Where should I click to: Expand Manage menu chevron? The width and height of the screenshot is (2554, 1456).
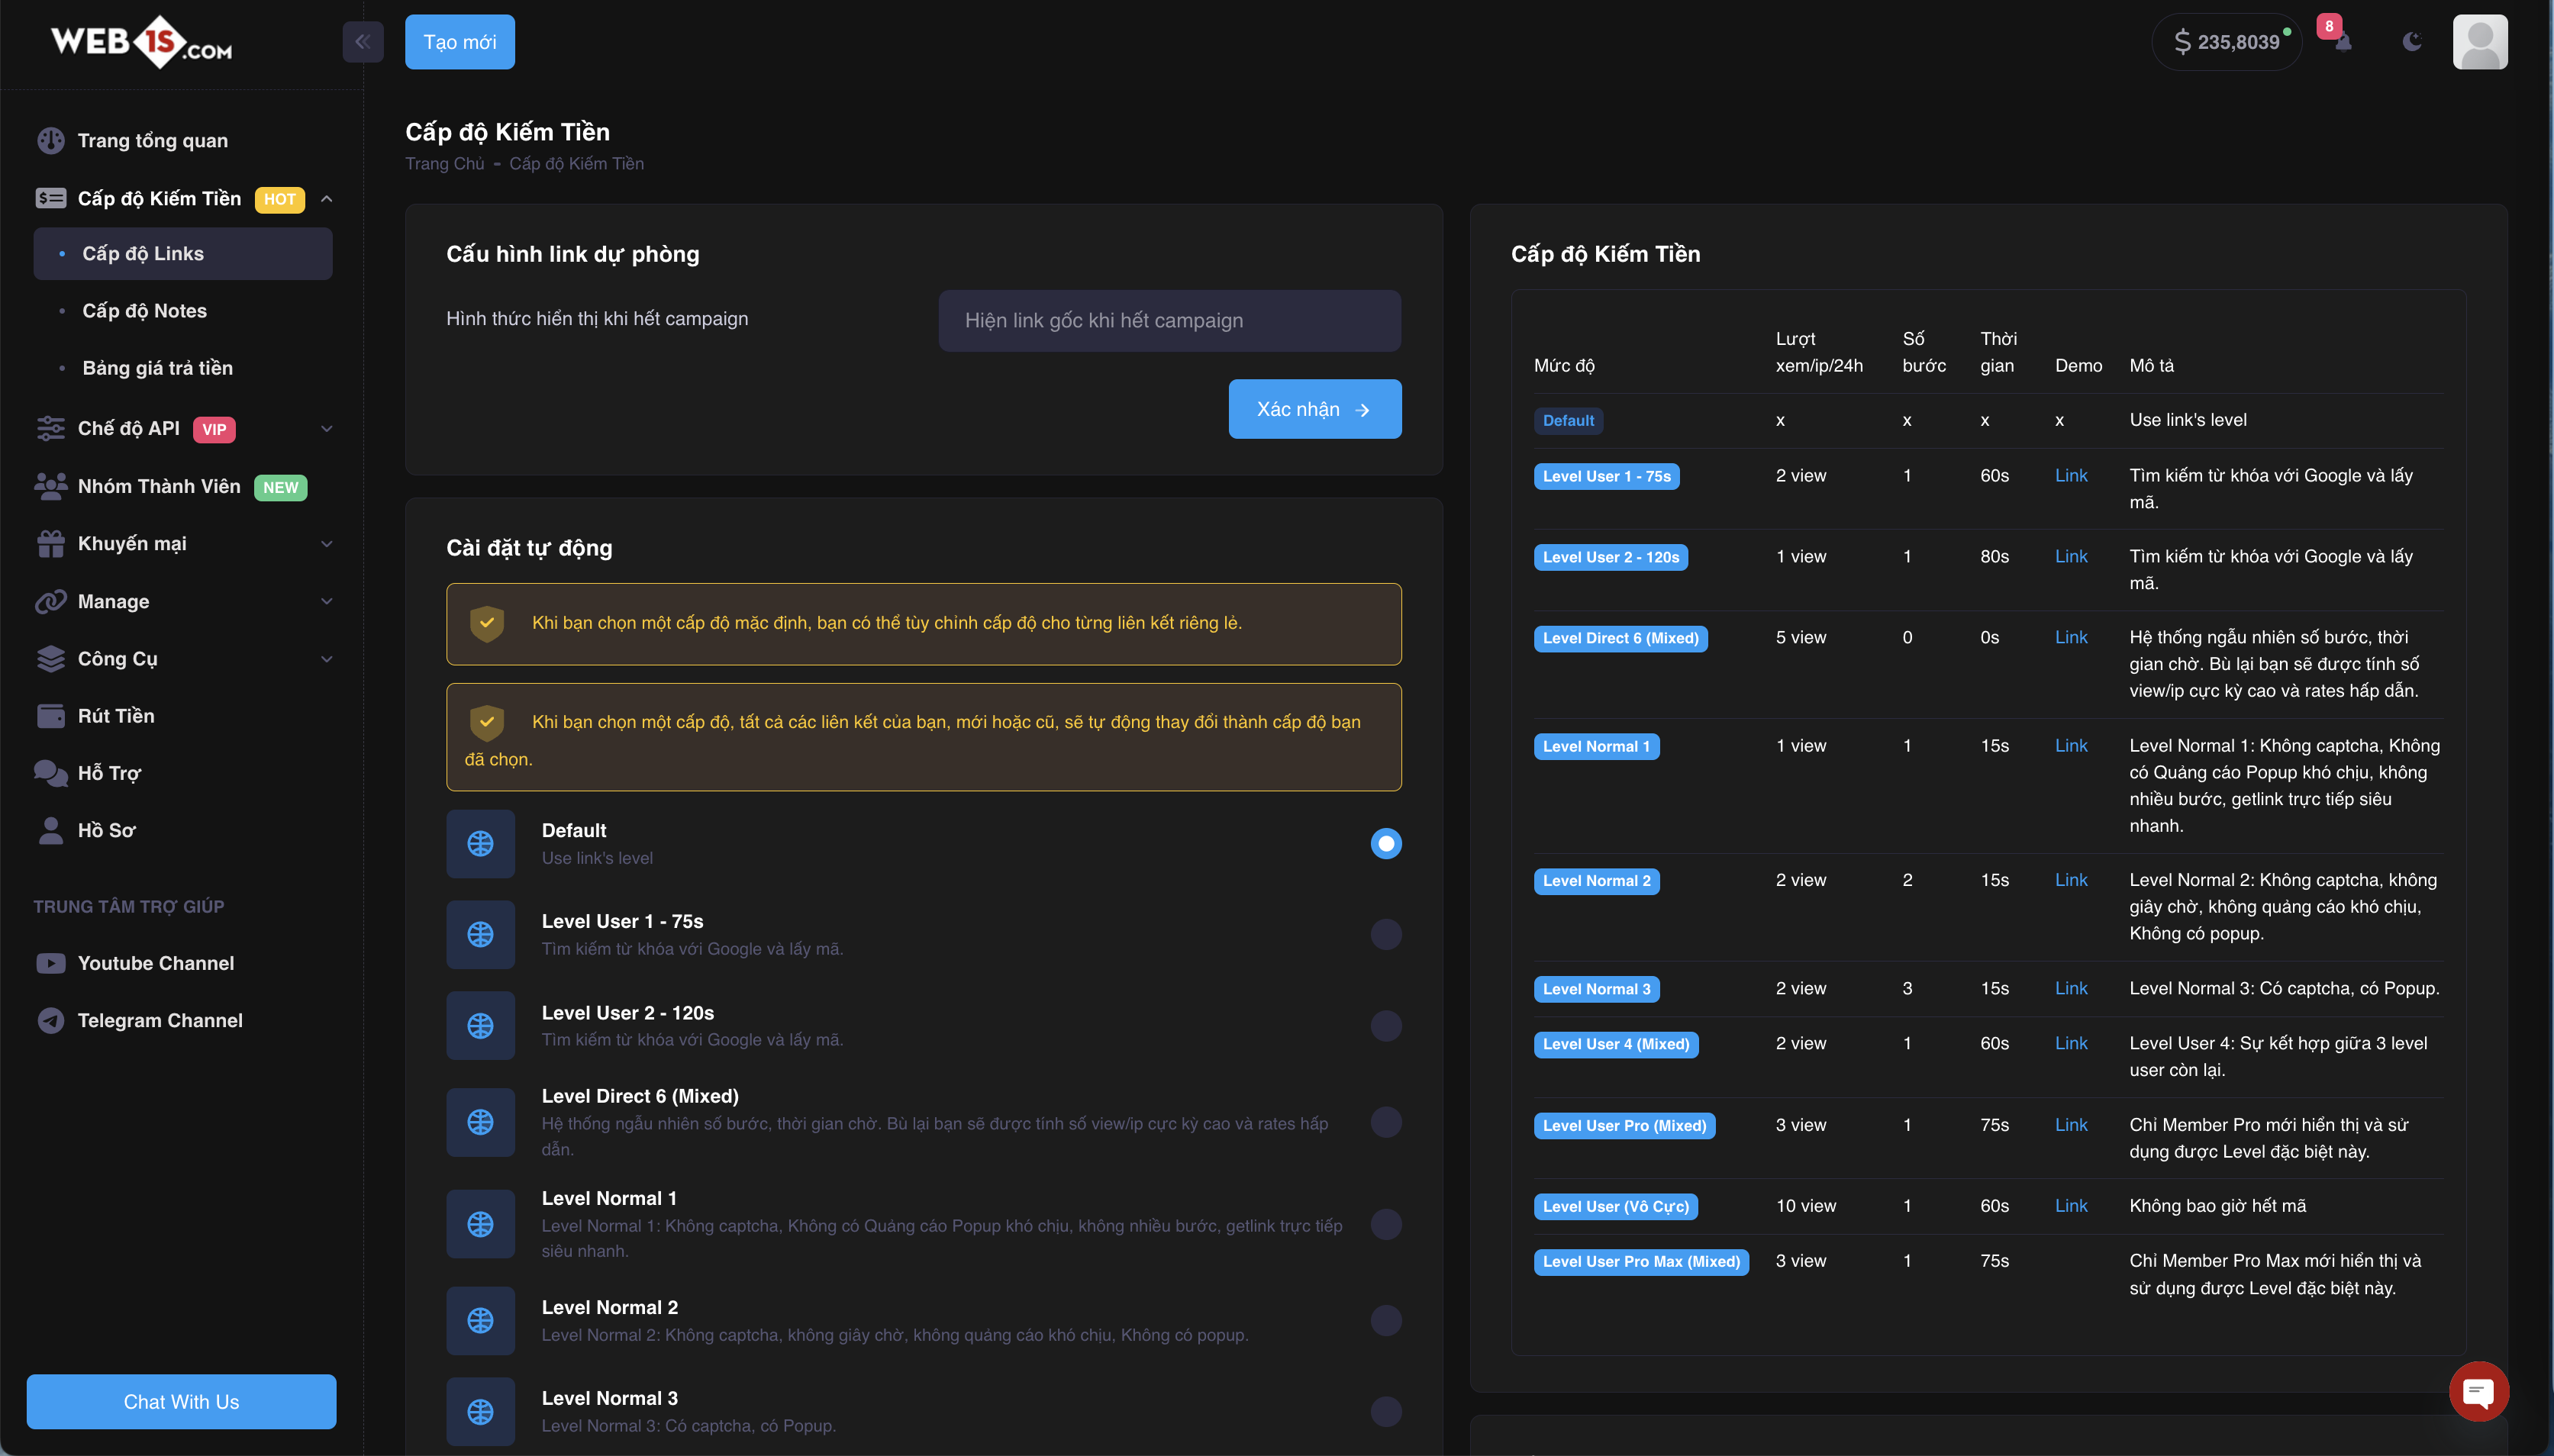[327, 601]
